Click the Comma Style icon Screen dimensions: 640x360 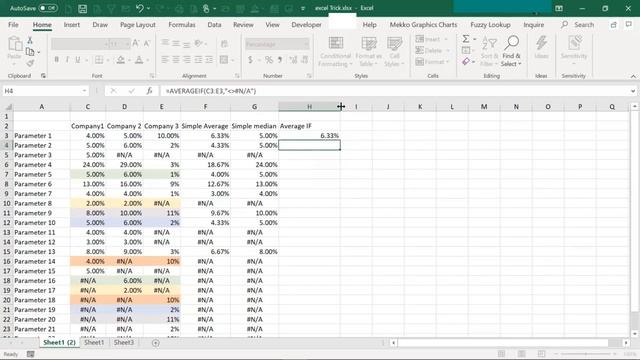[280, 60]
